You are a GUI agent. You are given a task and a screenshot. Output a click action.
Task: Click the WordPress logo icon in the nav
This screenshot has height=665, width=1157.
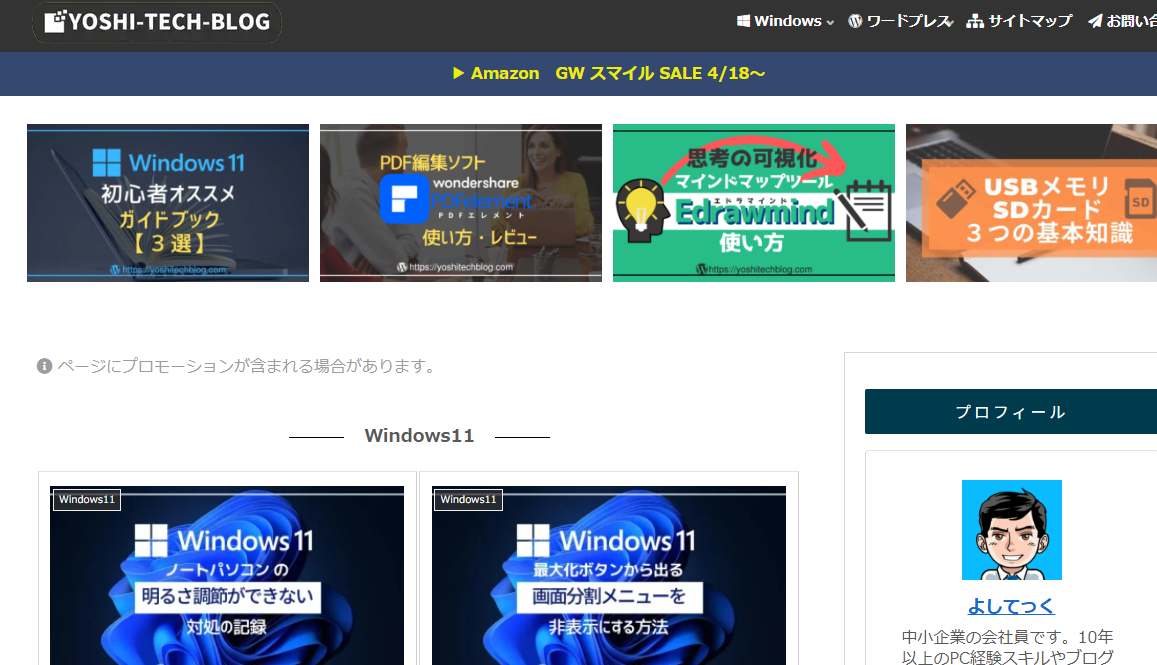855,21
